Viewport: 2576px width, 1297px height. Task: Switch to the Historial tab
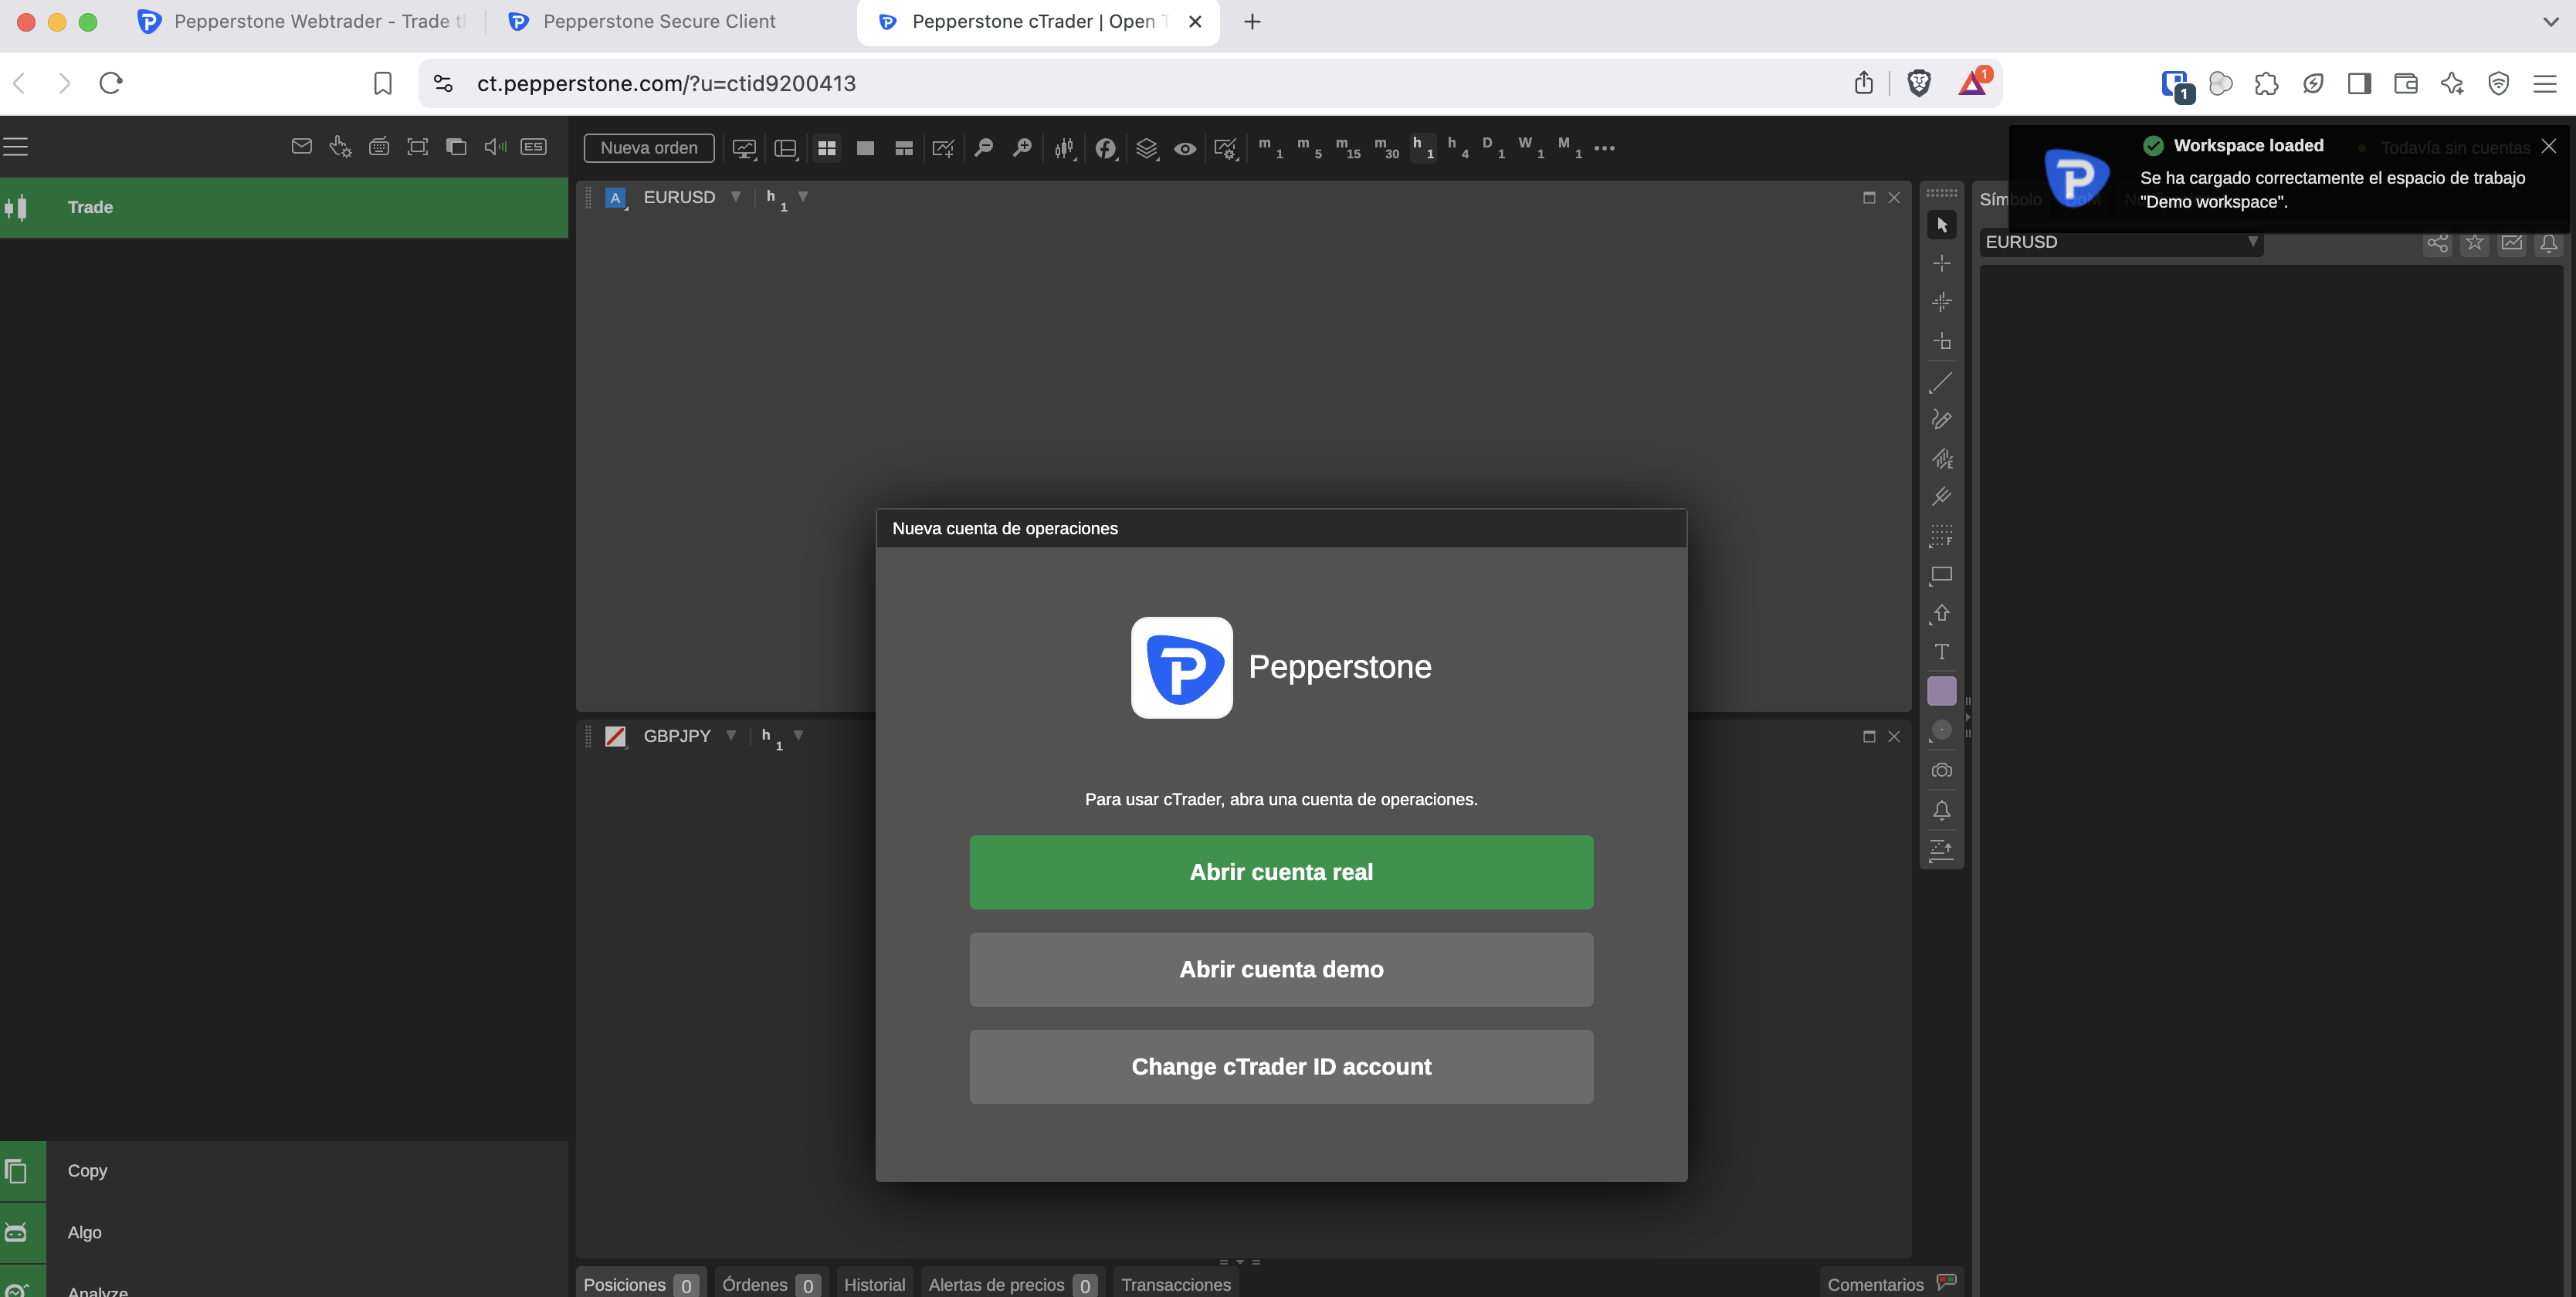(x=874, y=1284)
